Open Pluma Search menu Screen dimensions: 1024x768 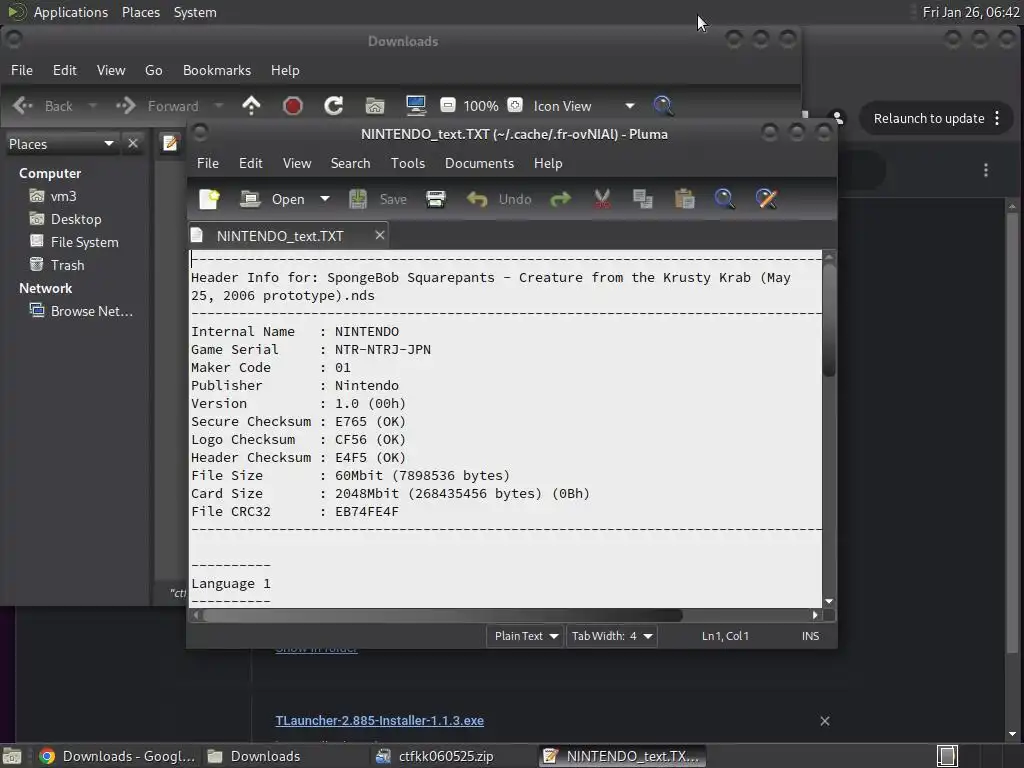[350, 163]
